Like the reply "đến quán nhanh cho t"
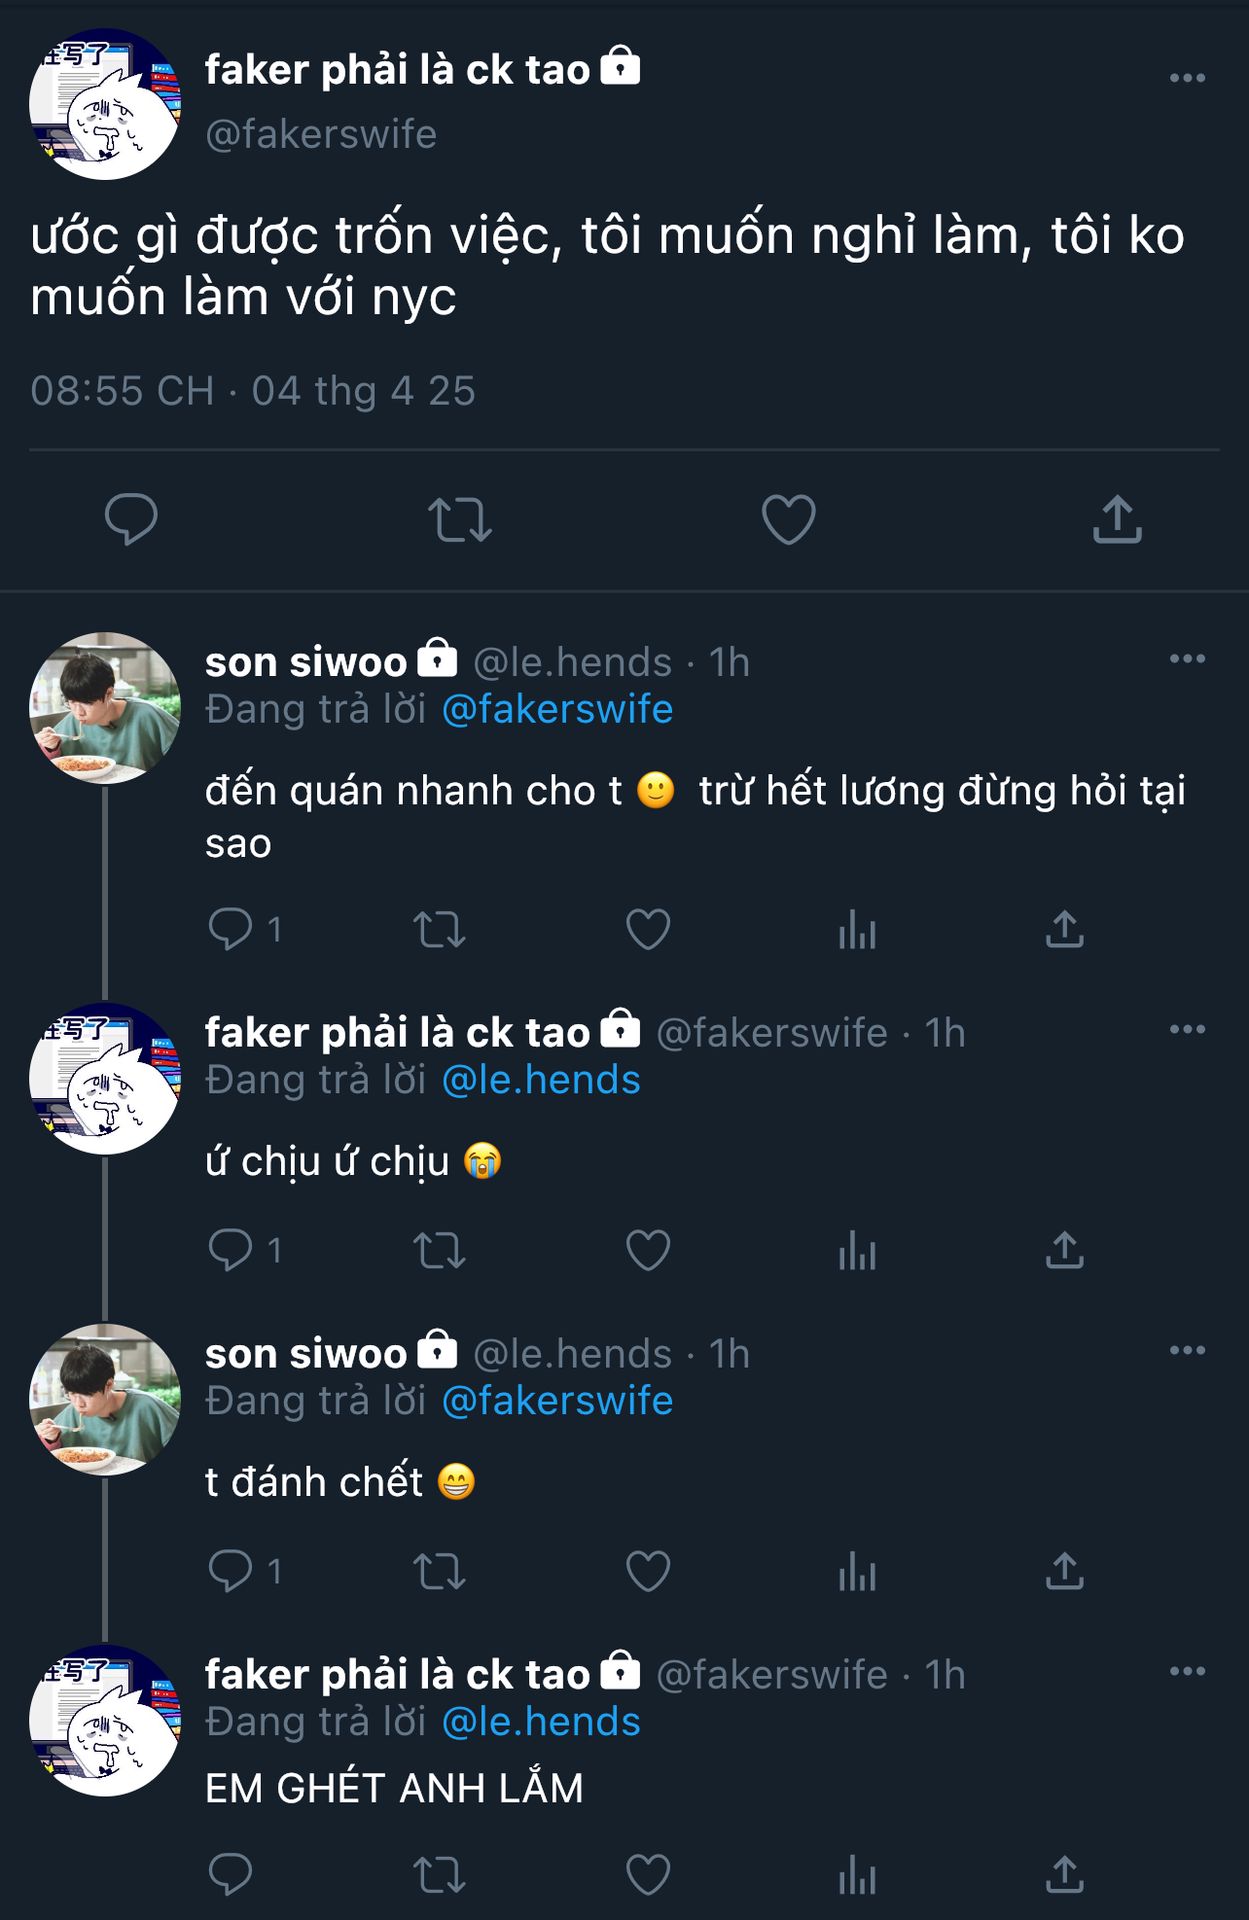The image size is (1249, 1920). [x=648, y=930]
